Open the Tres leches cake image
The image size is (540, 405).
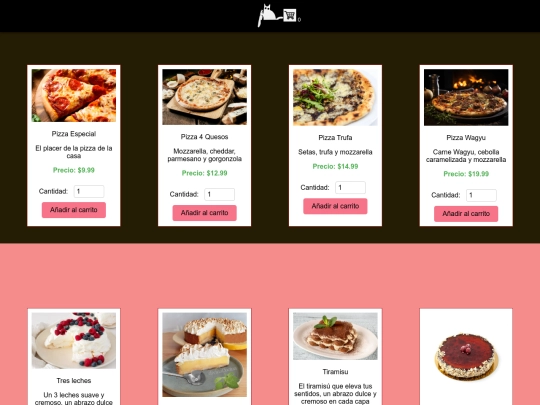(74, 341)
